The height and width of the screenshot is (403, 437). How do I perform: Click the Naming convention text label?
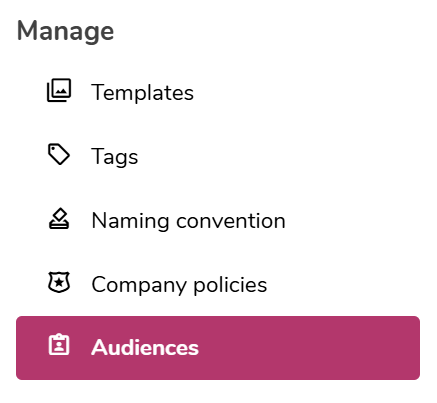188,221
